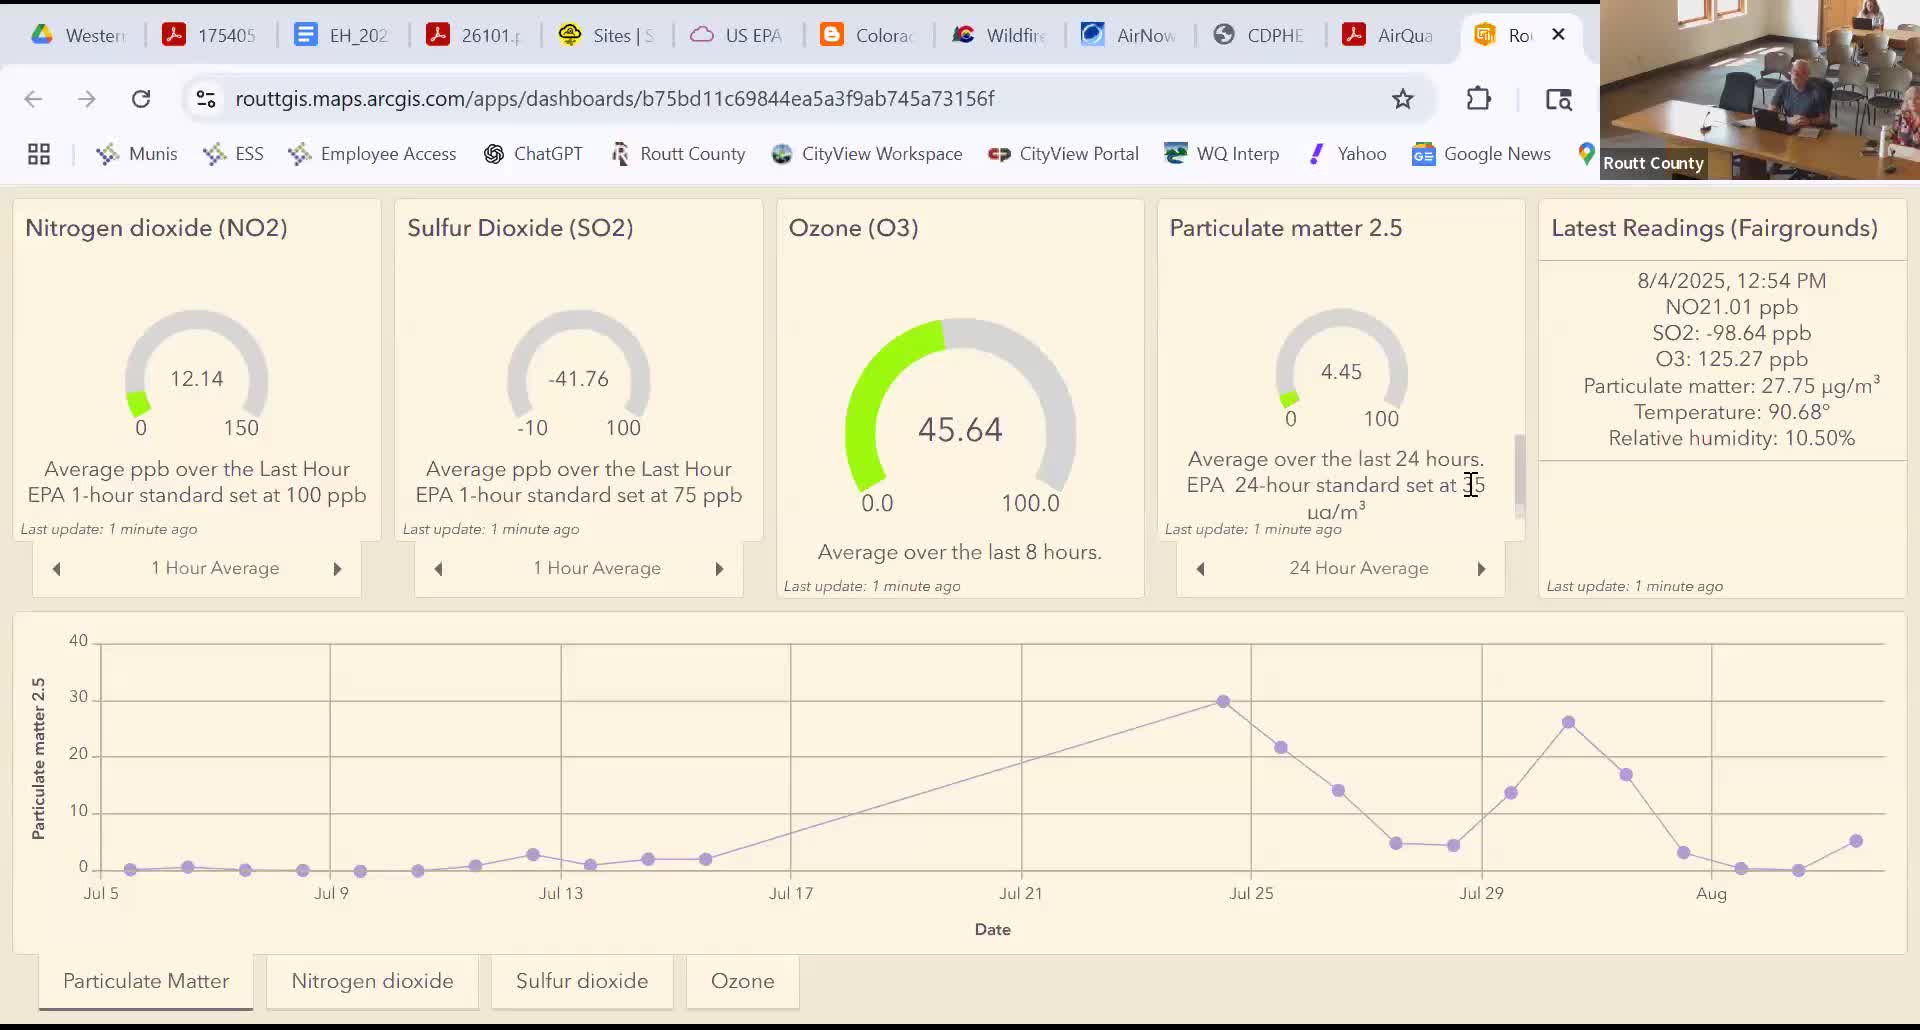The width and height of the screenshot is (1920, 1030).
Task: Open the Routt County bookmark link
Action: click(678, 154)
